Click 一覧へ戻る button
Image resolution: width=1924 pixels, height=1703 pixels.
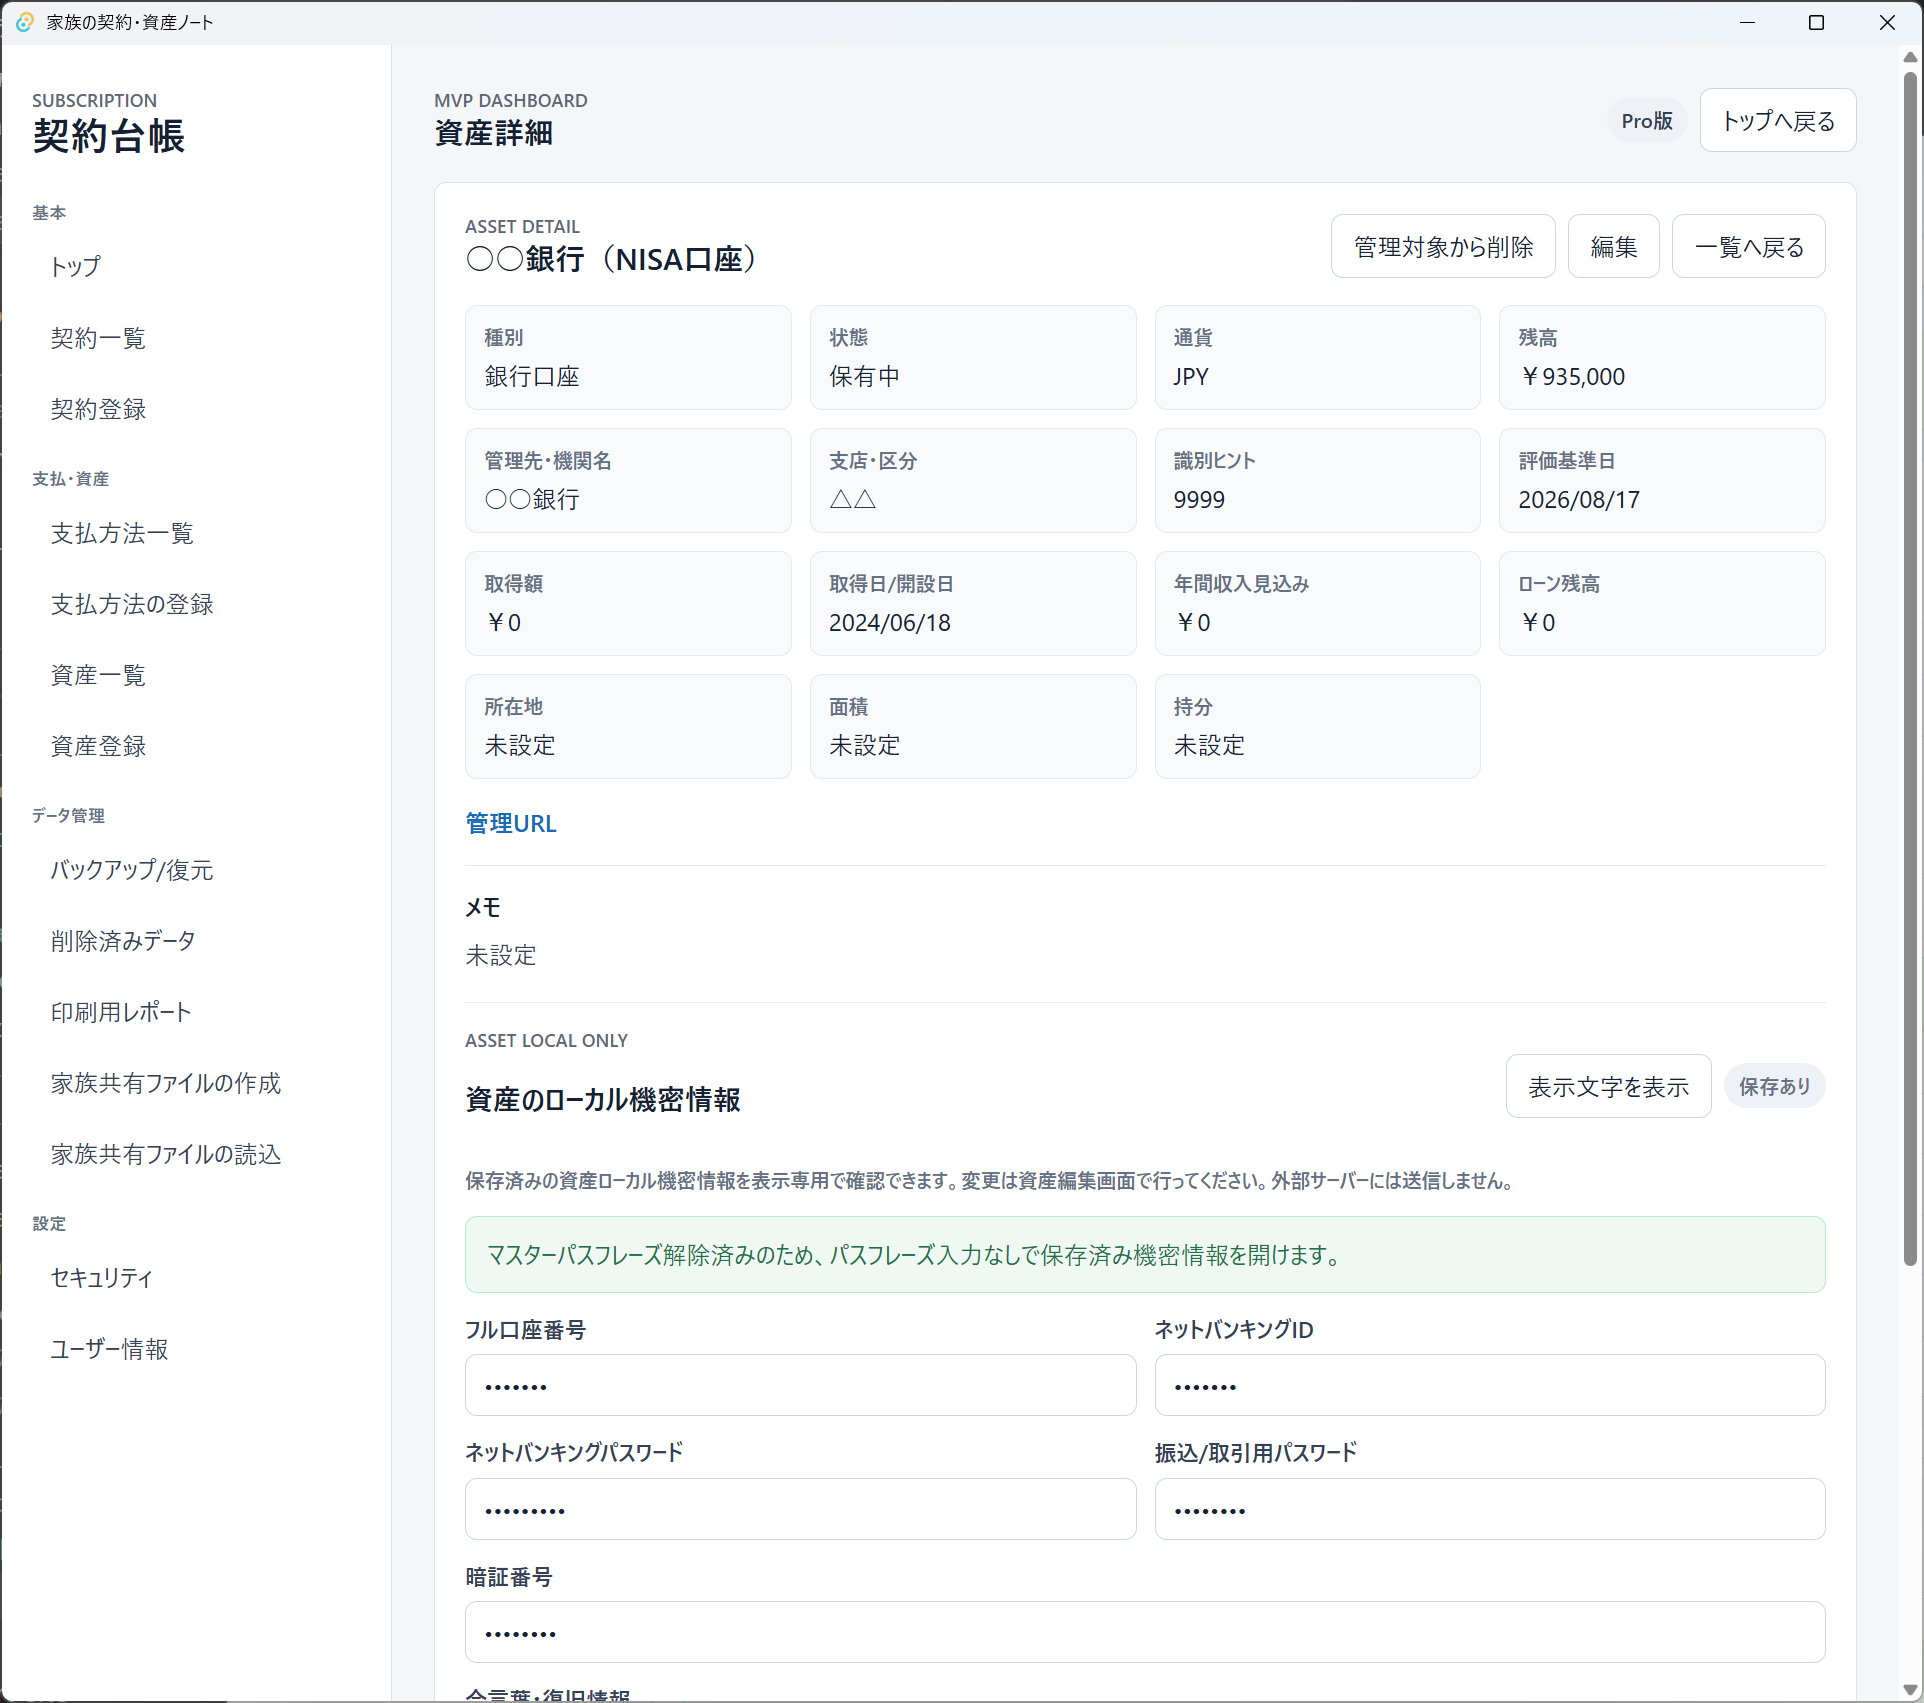(1749, 246)
